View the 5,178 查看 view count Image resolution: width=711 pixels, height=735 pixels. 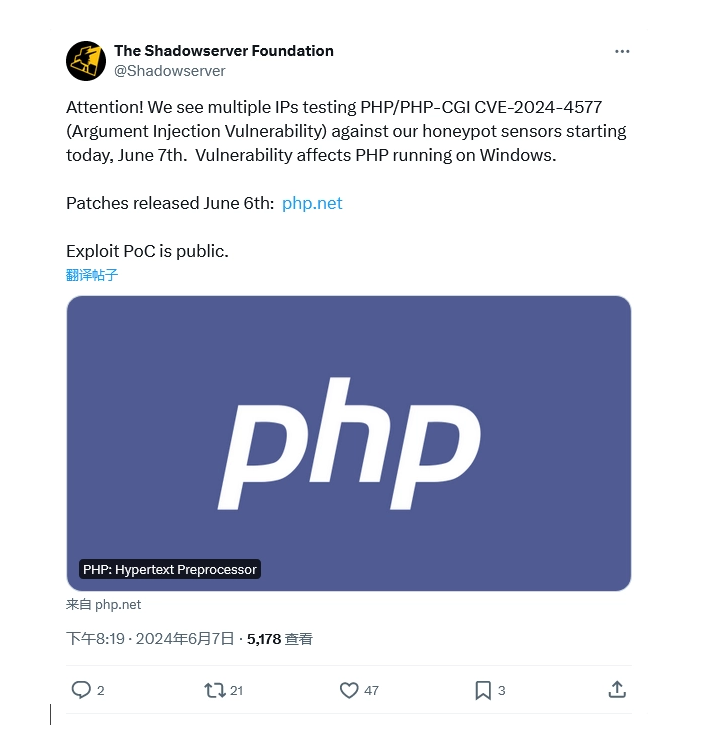click(x=280, y=639)
